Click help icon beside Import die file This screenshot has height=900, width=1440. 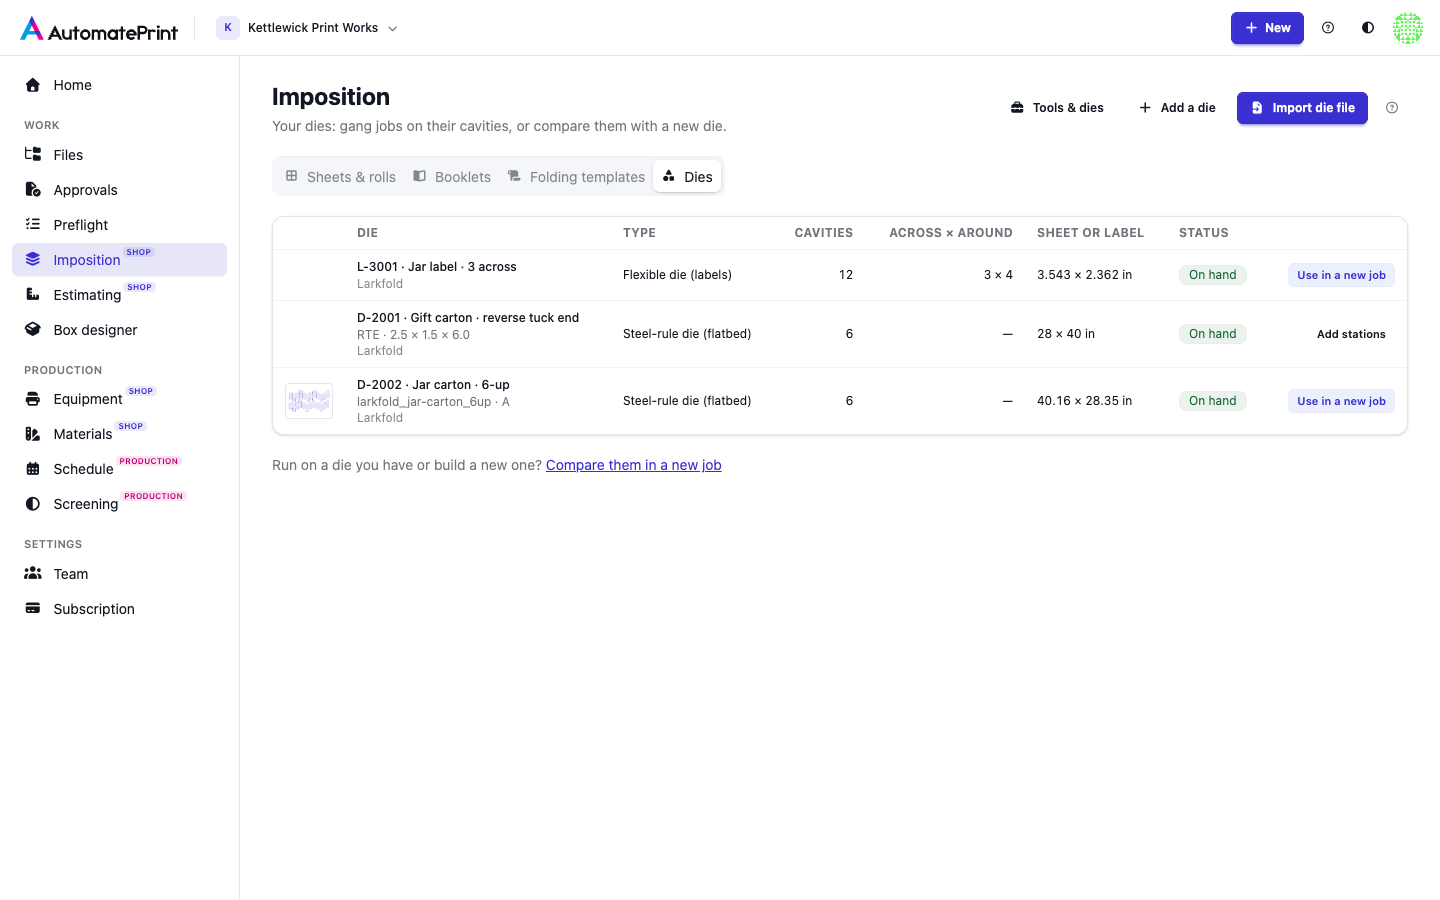tap(1392, 108)
